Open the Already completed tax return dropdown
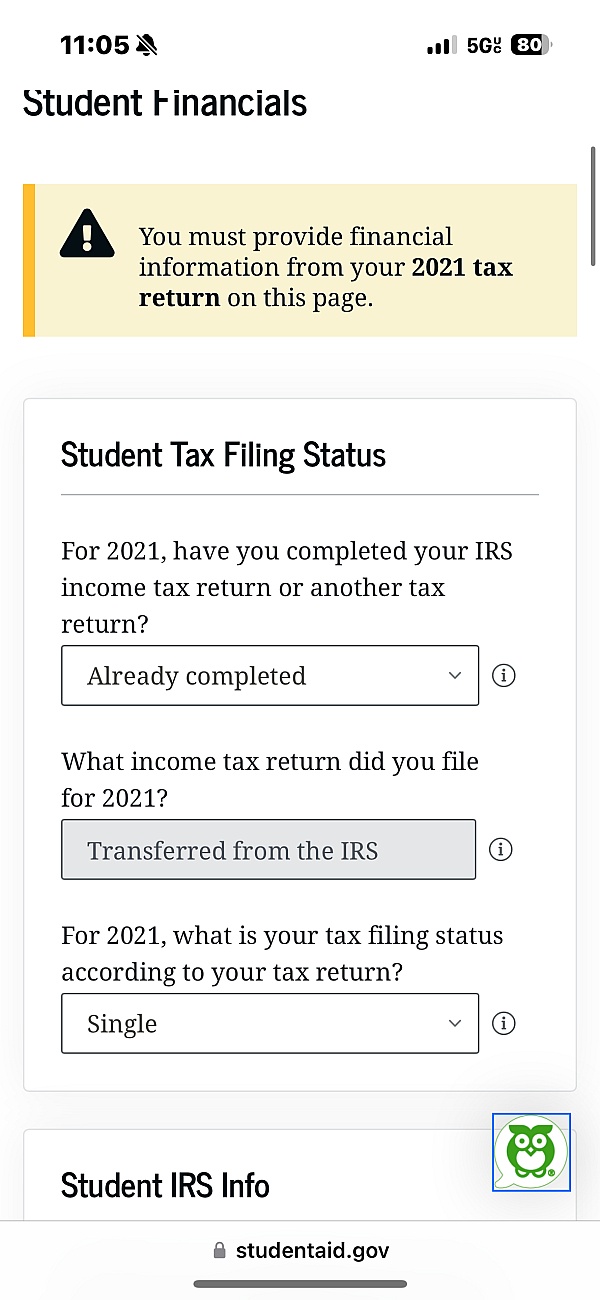 (x=270, y=676)
